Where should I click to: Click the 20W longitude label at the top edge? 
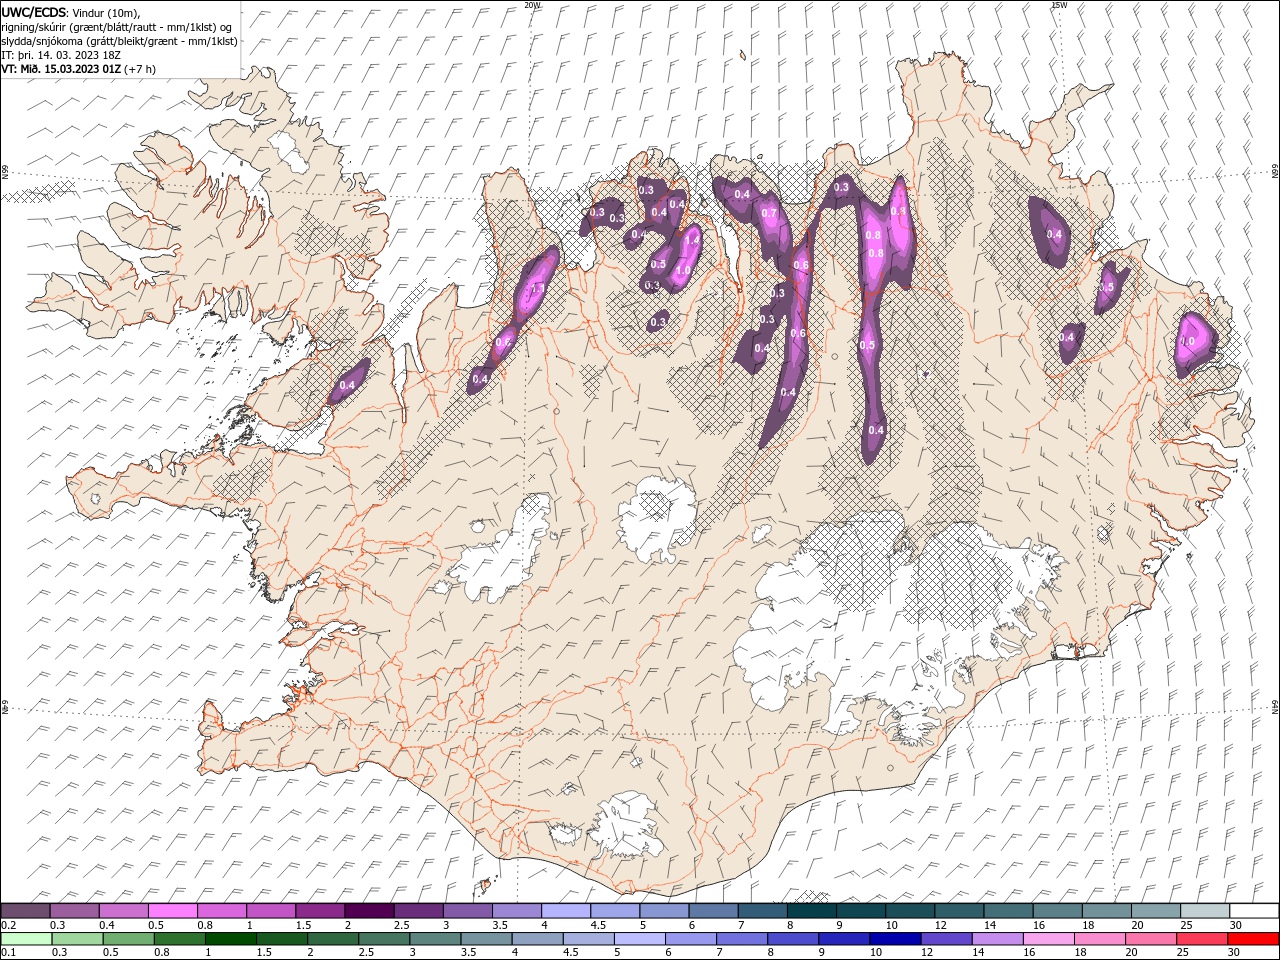point(532,5)
